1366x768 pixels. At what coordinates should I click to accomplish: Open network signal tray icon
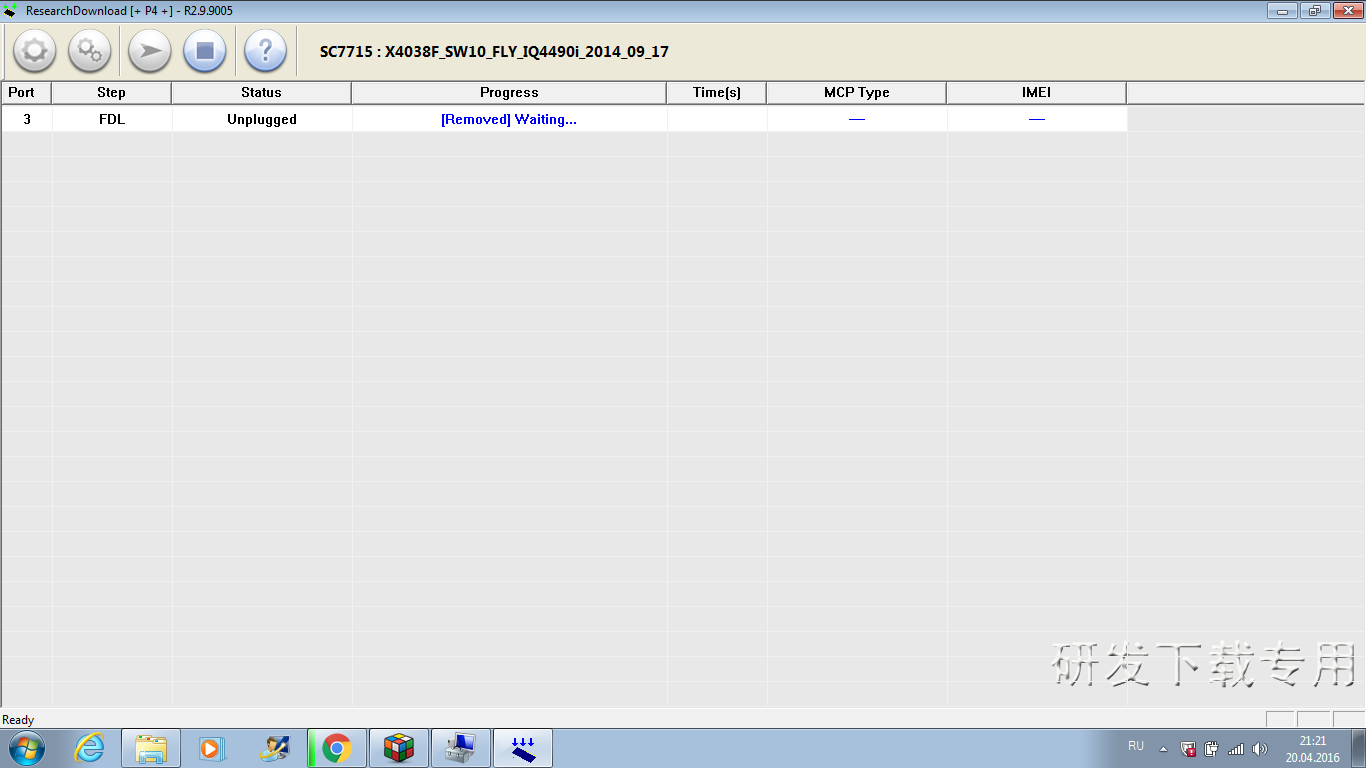click(x=1236, y=748)
